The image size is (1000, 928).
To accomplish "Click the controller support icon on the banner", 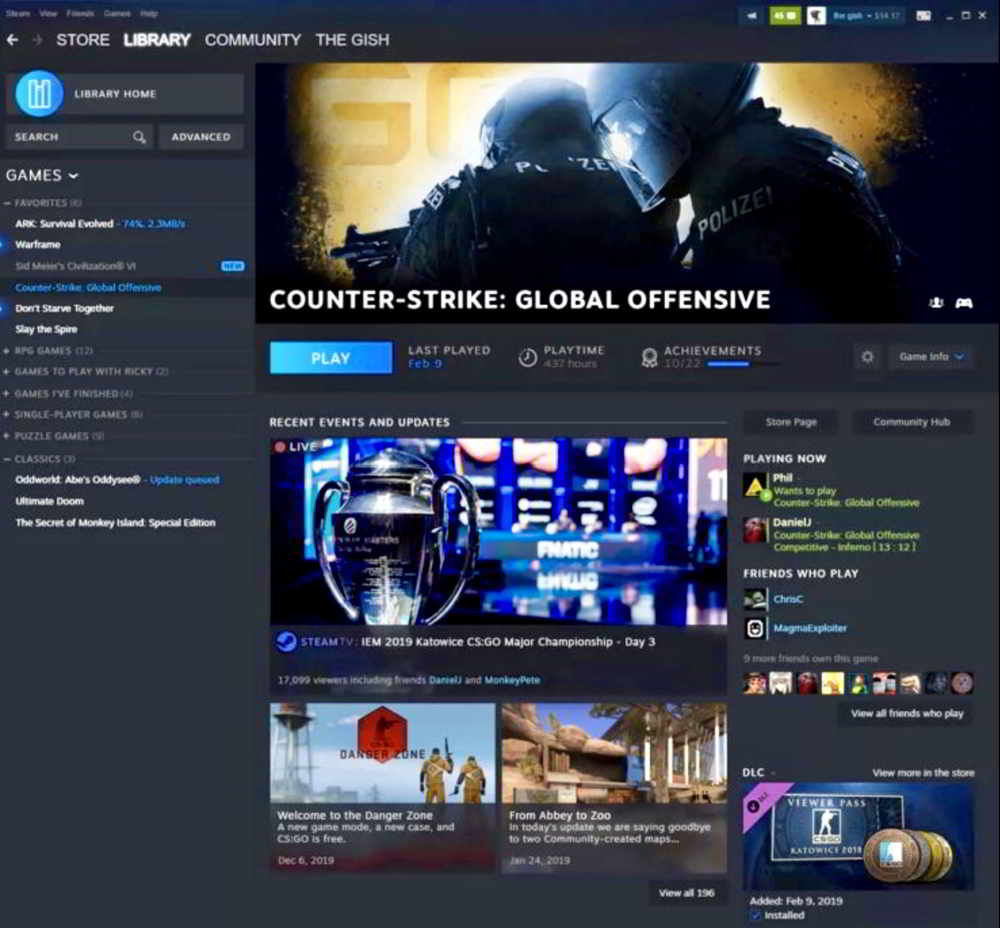I will coord(963,300).
